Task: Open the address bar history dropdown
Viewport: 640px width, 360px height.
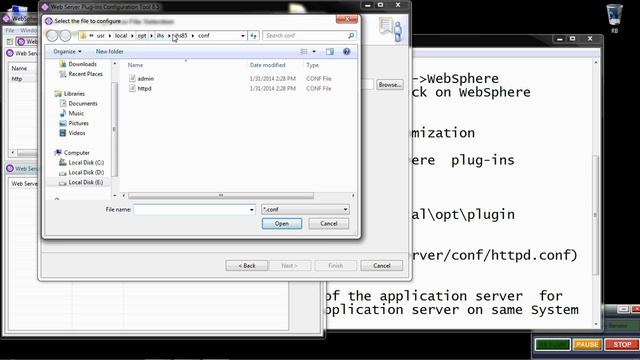Action: (243, 36)
